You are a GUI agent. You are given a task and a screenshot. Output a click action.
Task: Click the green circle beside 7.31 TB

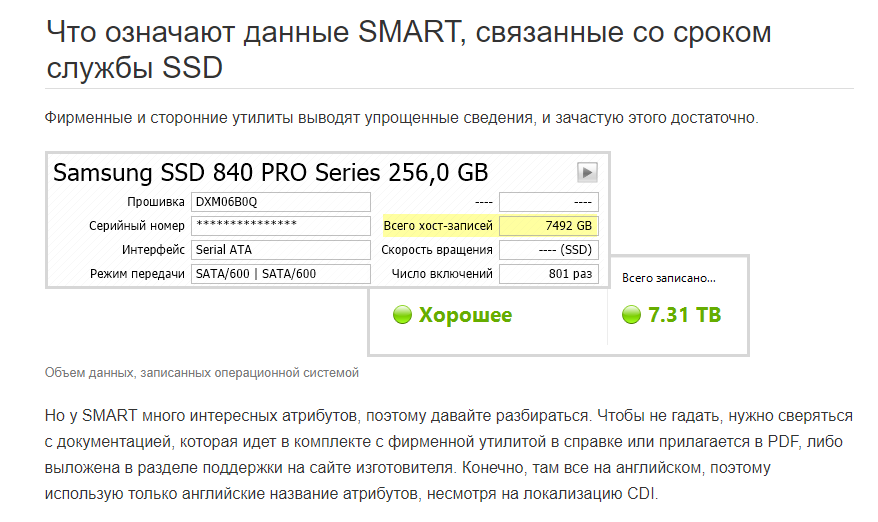coord(631,316)
